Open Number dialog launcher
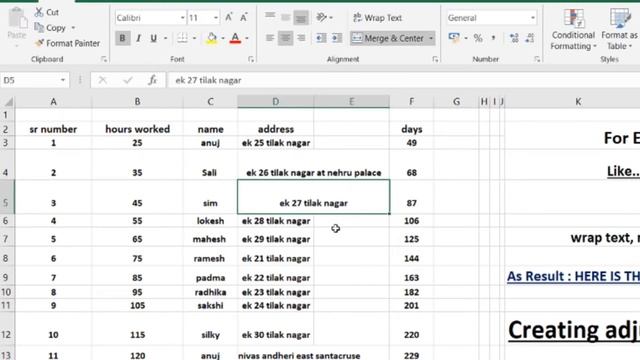 537,60
